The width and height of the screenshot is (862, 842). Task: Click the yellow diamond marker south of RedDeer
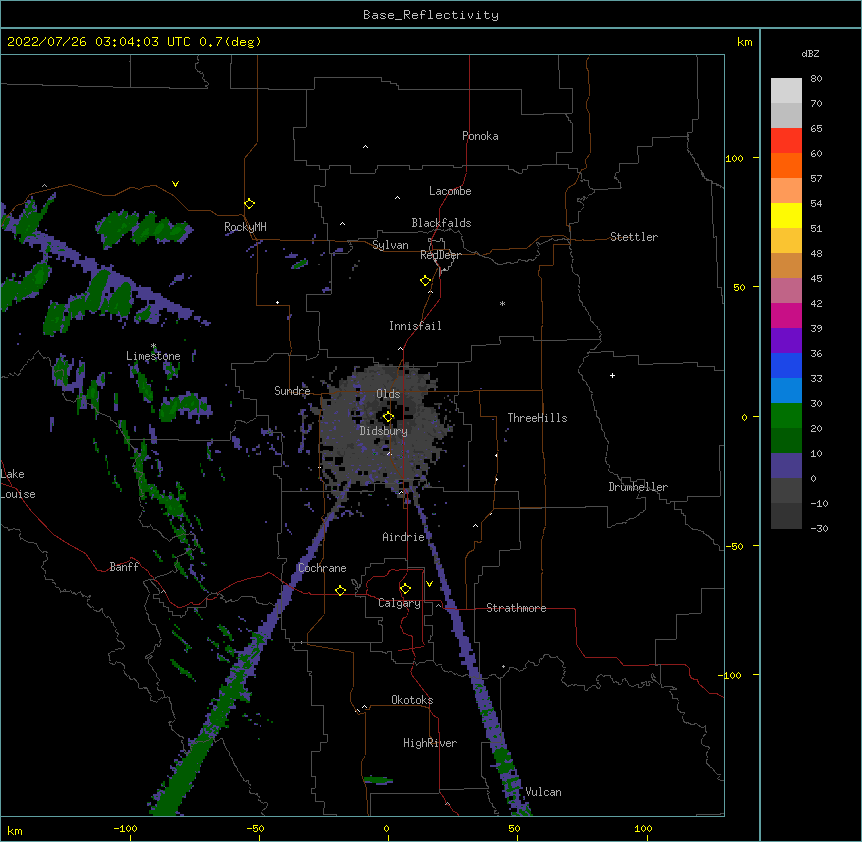pos(426,281)
